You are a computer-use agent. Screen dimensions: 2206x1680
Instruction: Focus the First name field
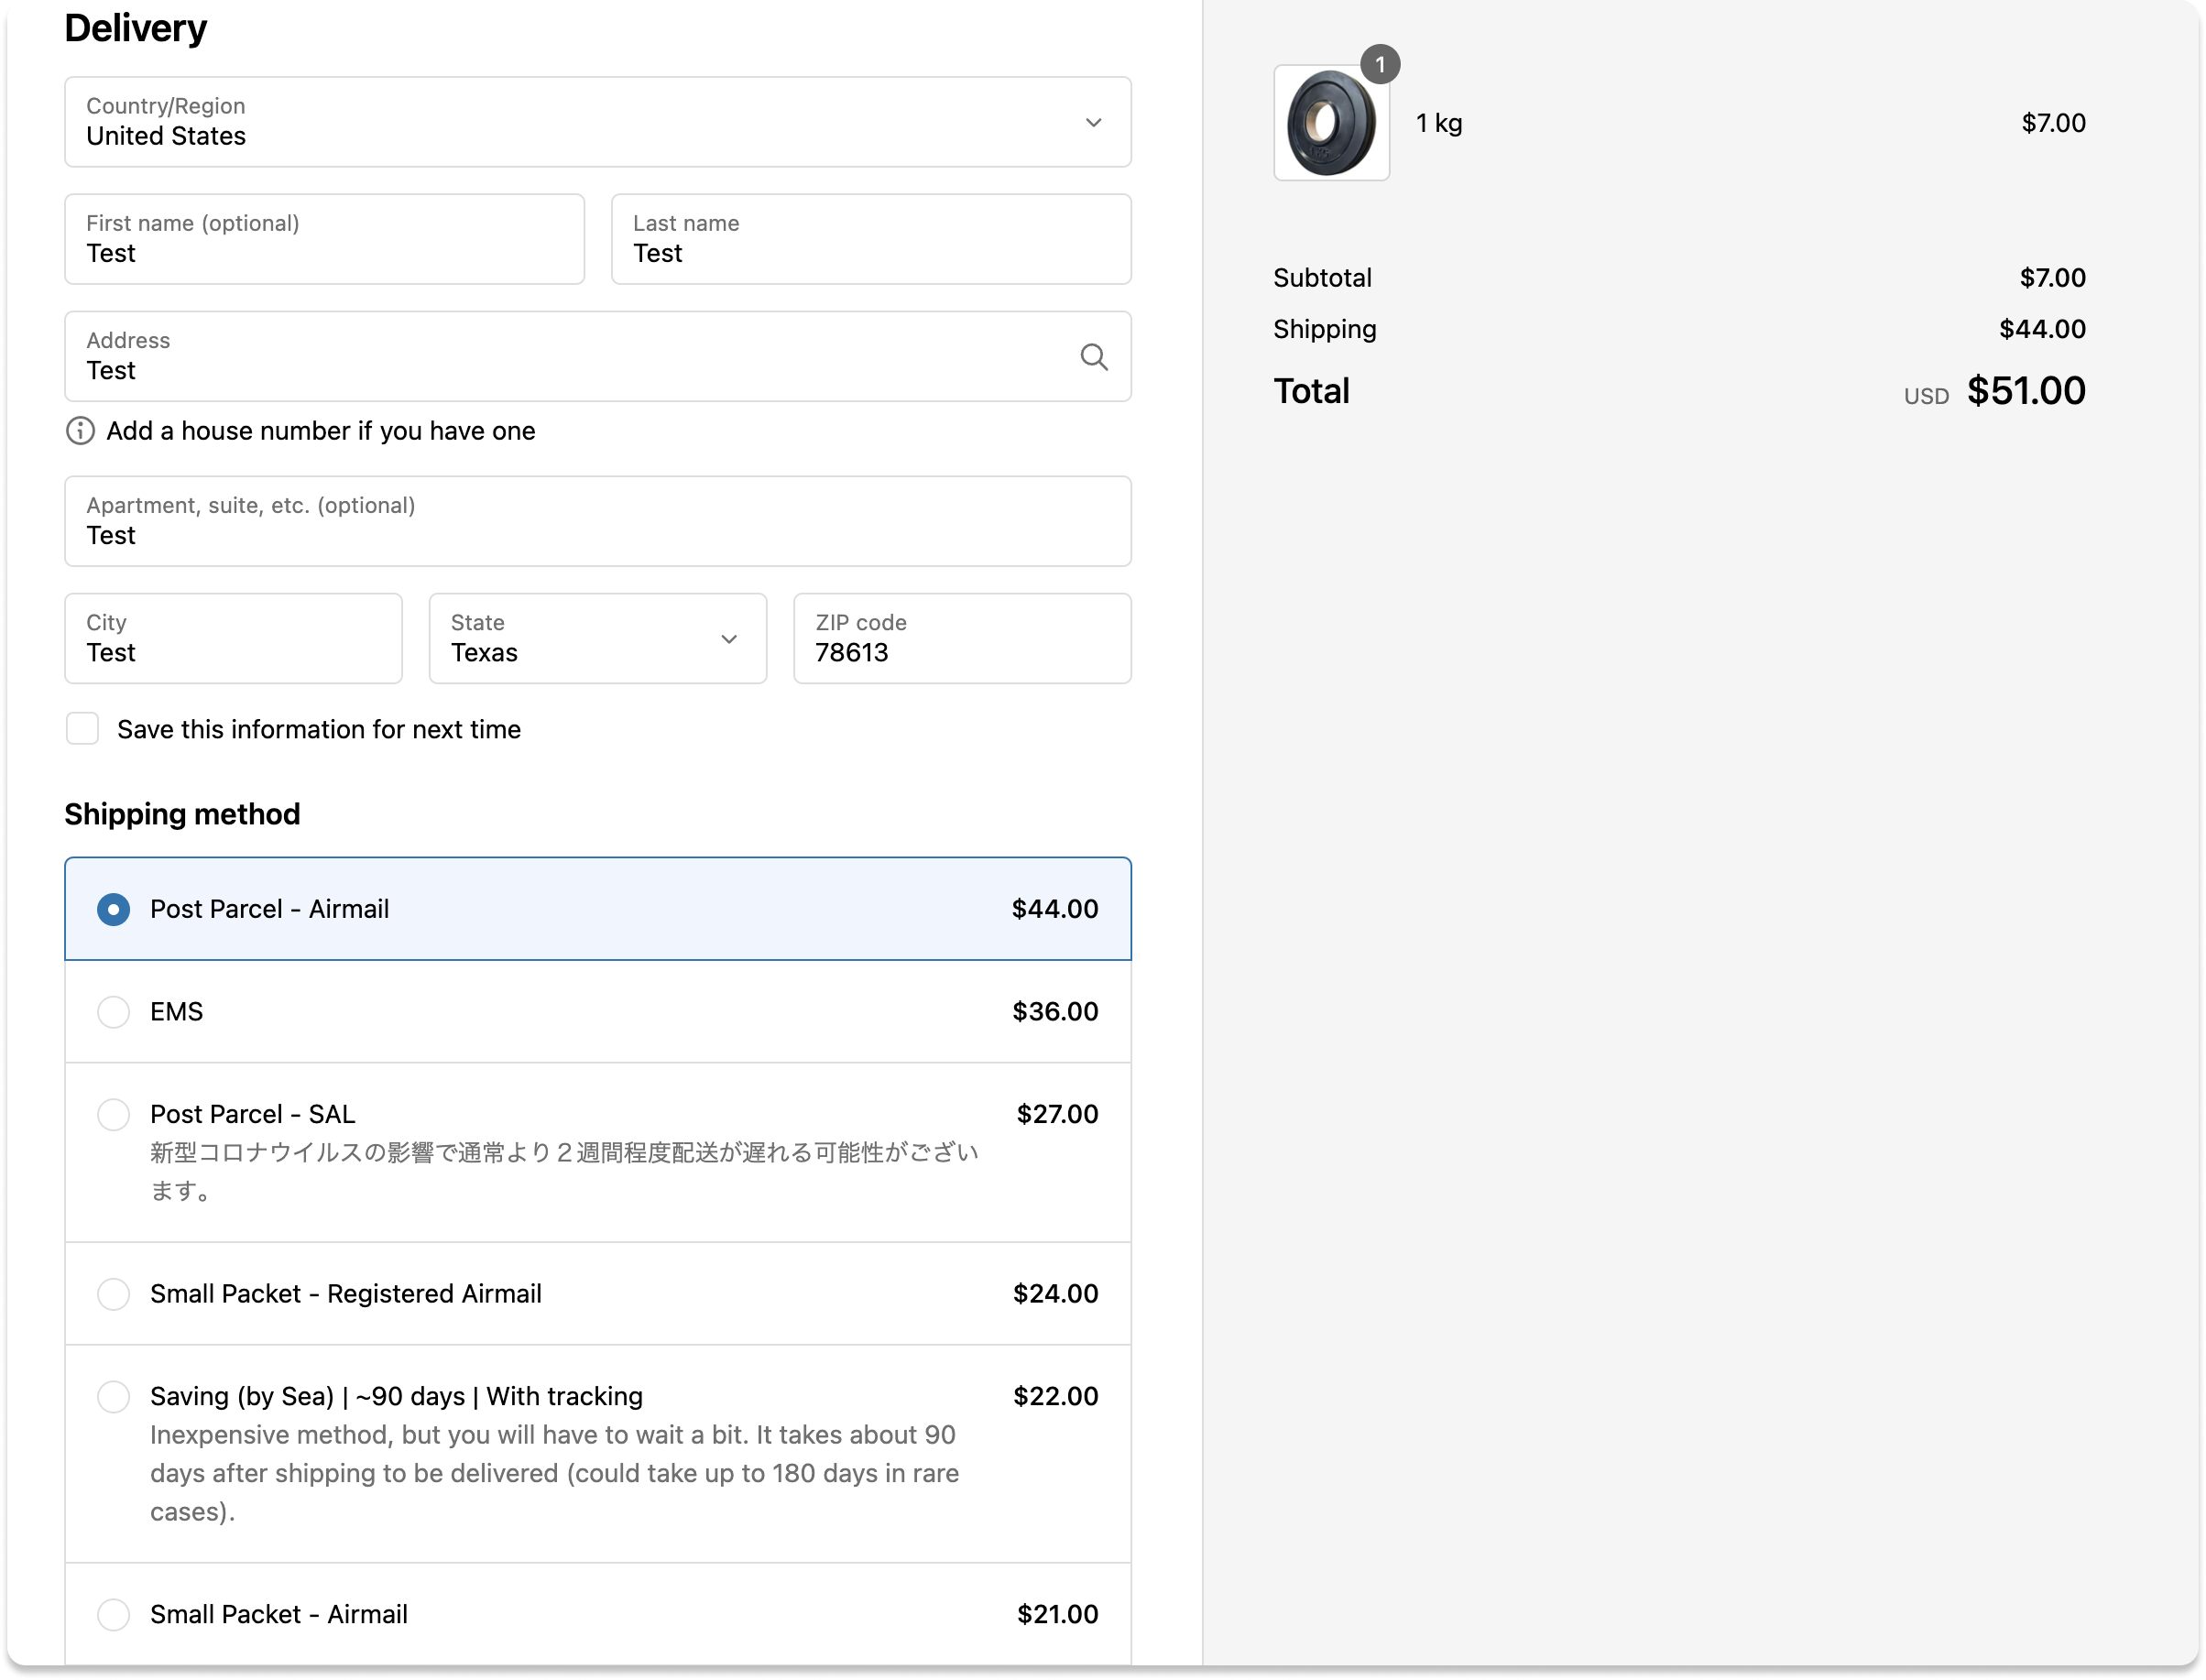324,240
